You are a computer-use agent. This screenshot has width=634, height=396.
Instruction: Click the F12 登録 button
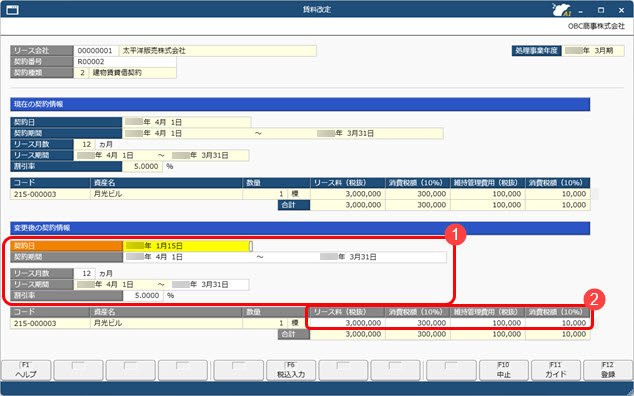[608, 370]
